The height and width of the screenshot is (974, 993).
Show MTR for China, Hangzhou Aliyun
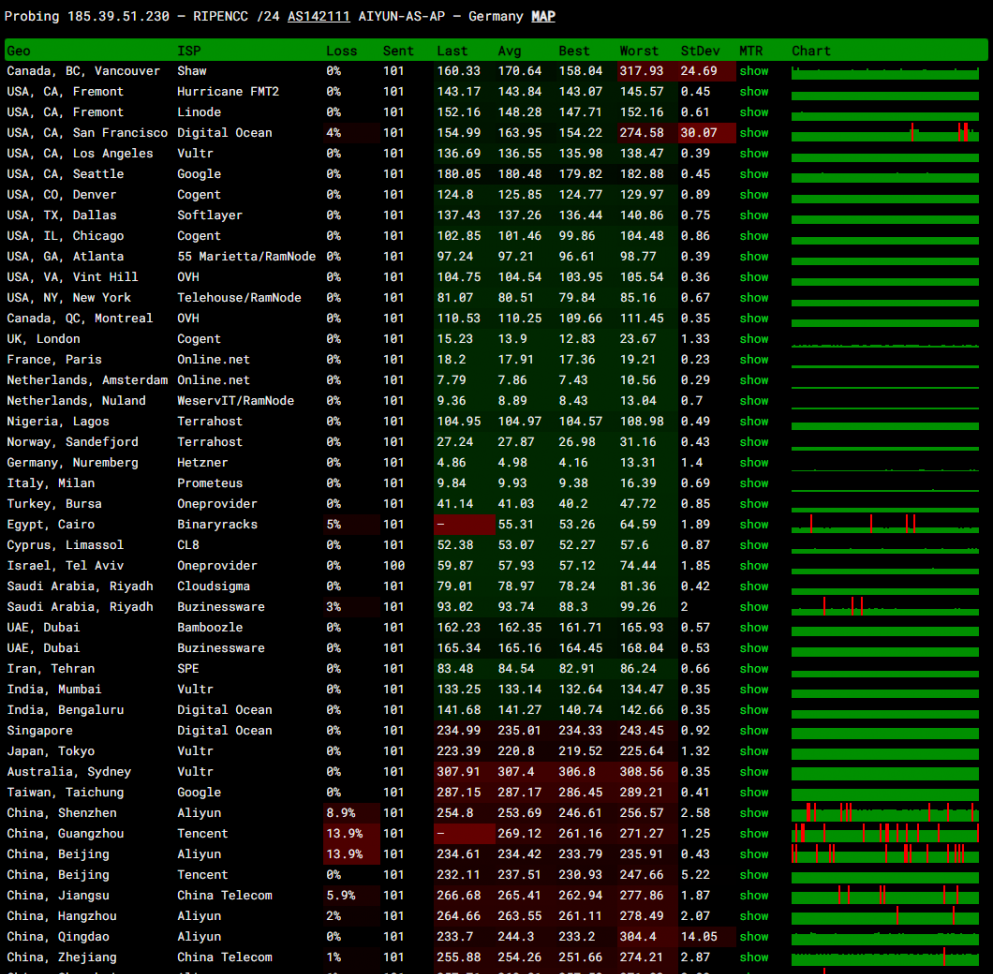pos(754,916)
